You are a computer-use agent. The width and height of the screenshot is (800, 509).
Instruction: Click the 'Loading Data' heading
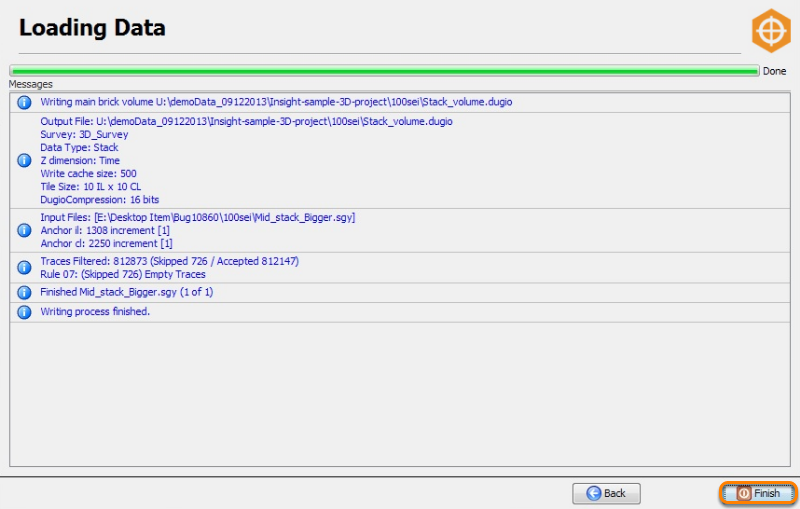click(92, 28)
